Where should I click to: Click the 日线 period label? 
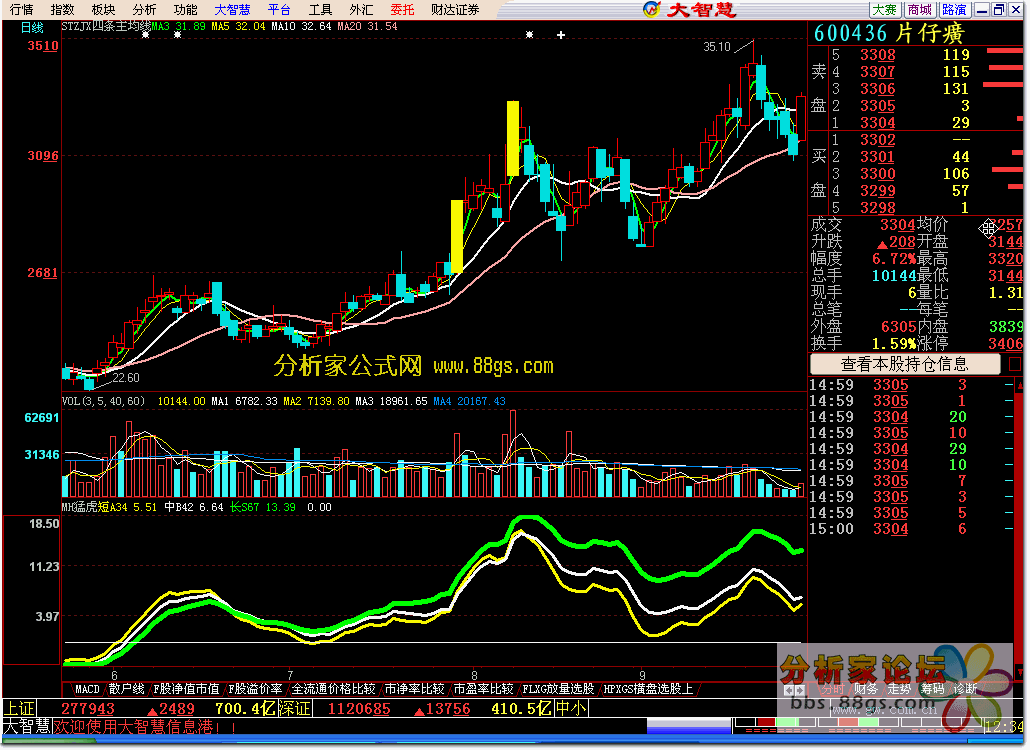32,28
